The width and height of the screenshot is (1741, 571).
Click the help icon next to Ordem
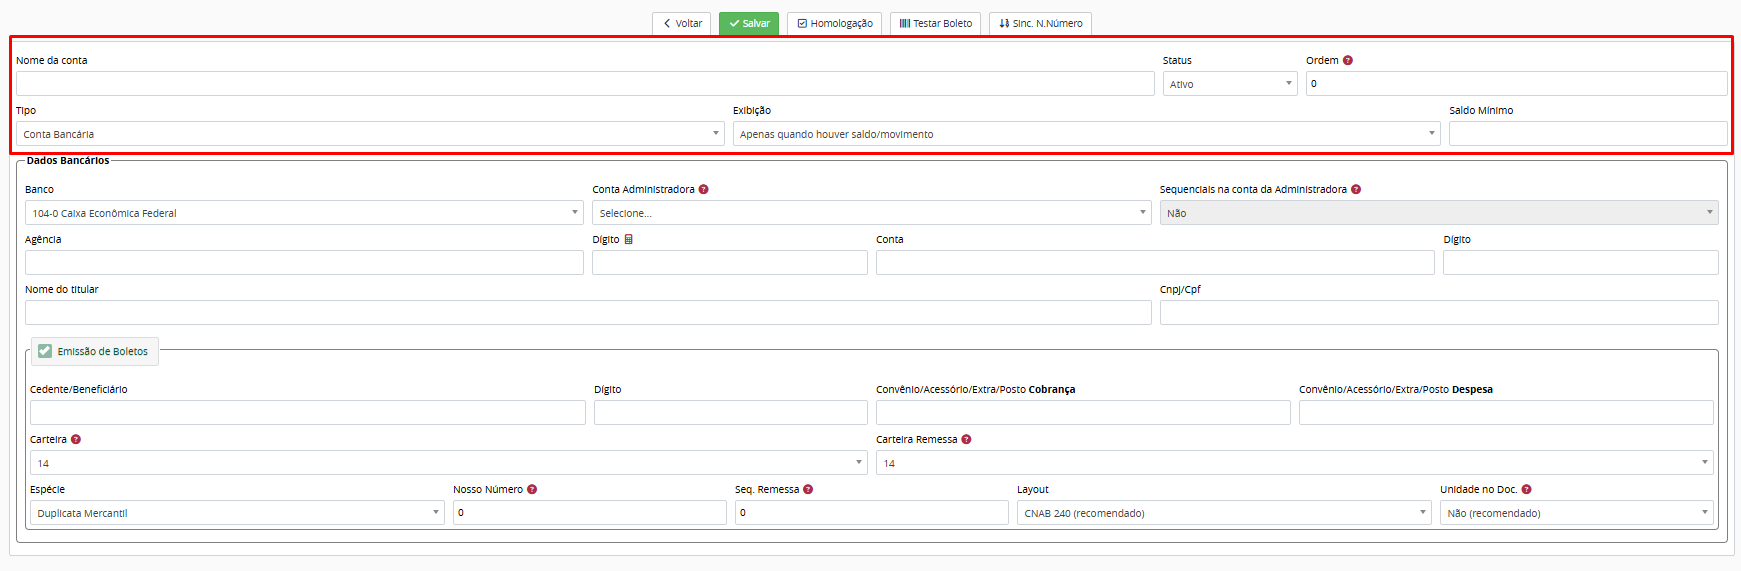click(1347, 60)
